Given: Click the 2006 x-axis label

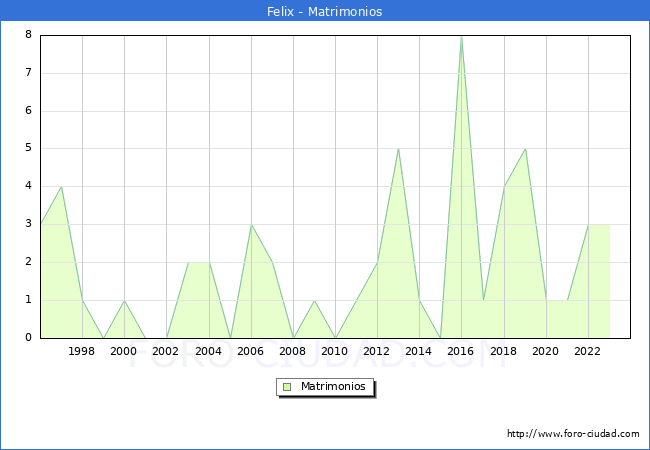Looking at the screenshot, I should click(250, 351).
